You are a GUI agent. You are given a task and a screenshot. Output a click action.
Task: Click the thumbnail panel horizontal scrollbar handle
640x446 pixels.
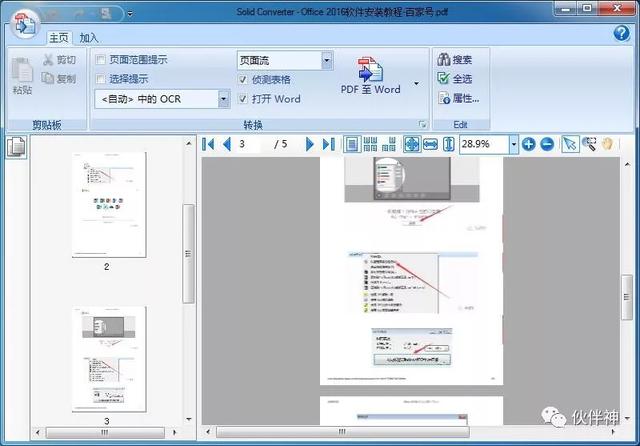(105, 432)
